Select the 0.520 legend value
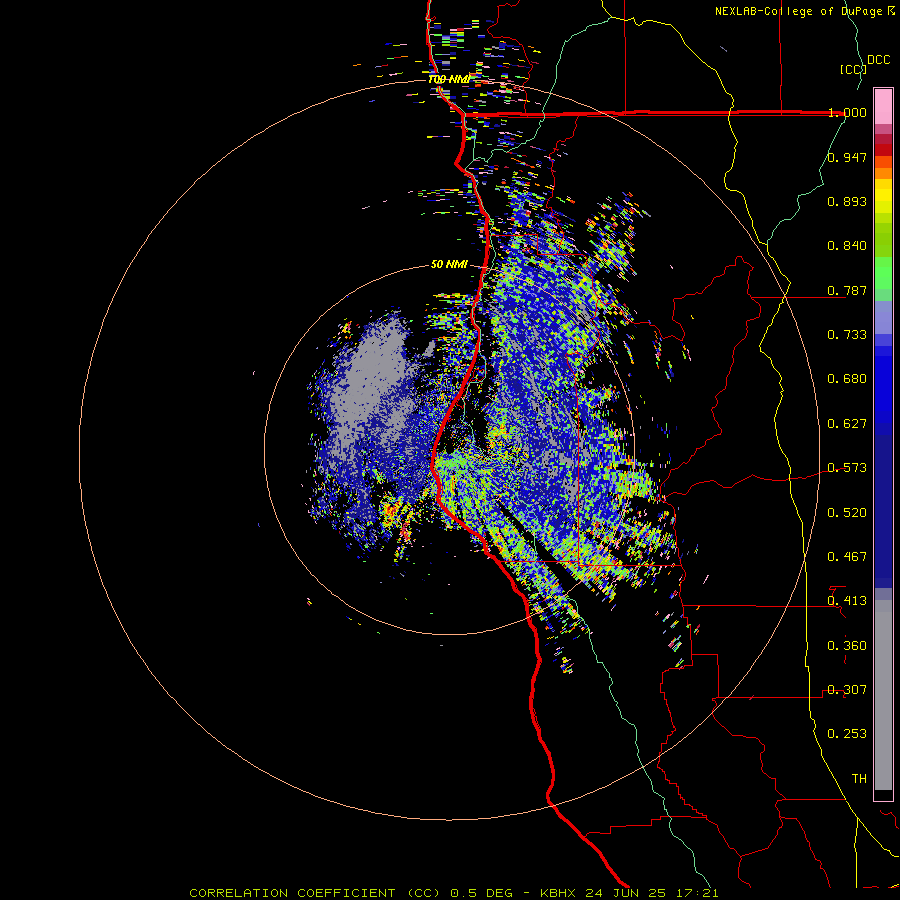The width and height of the screenshot is (900, 900). pos(847,513)
